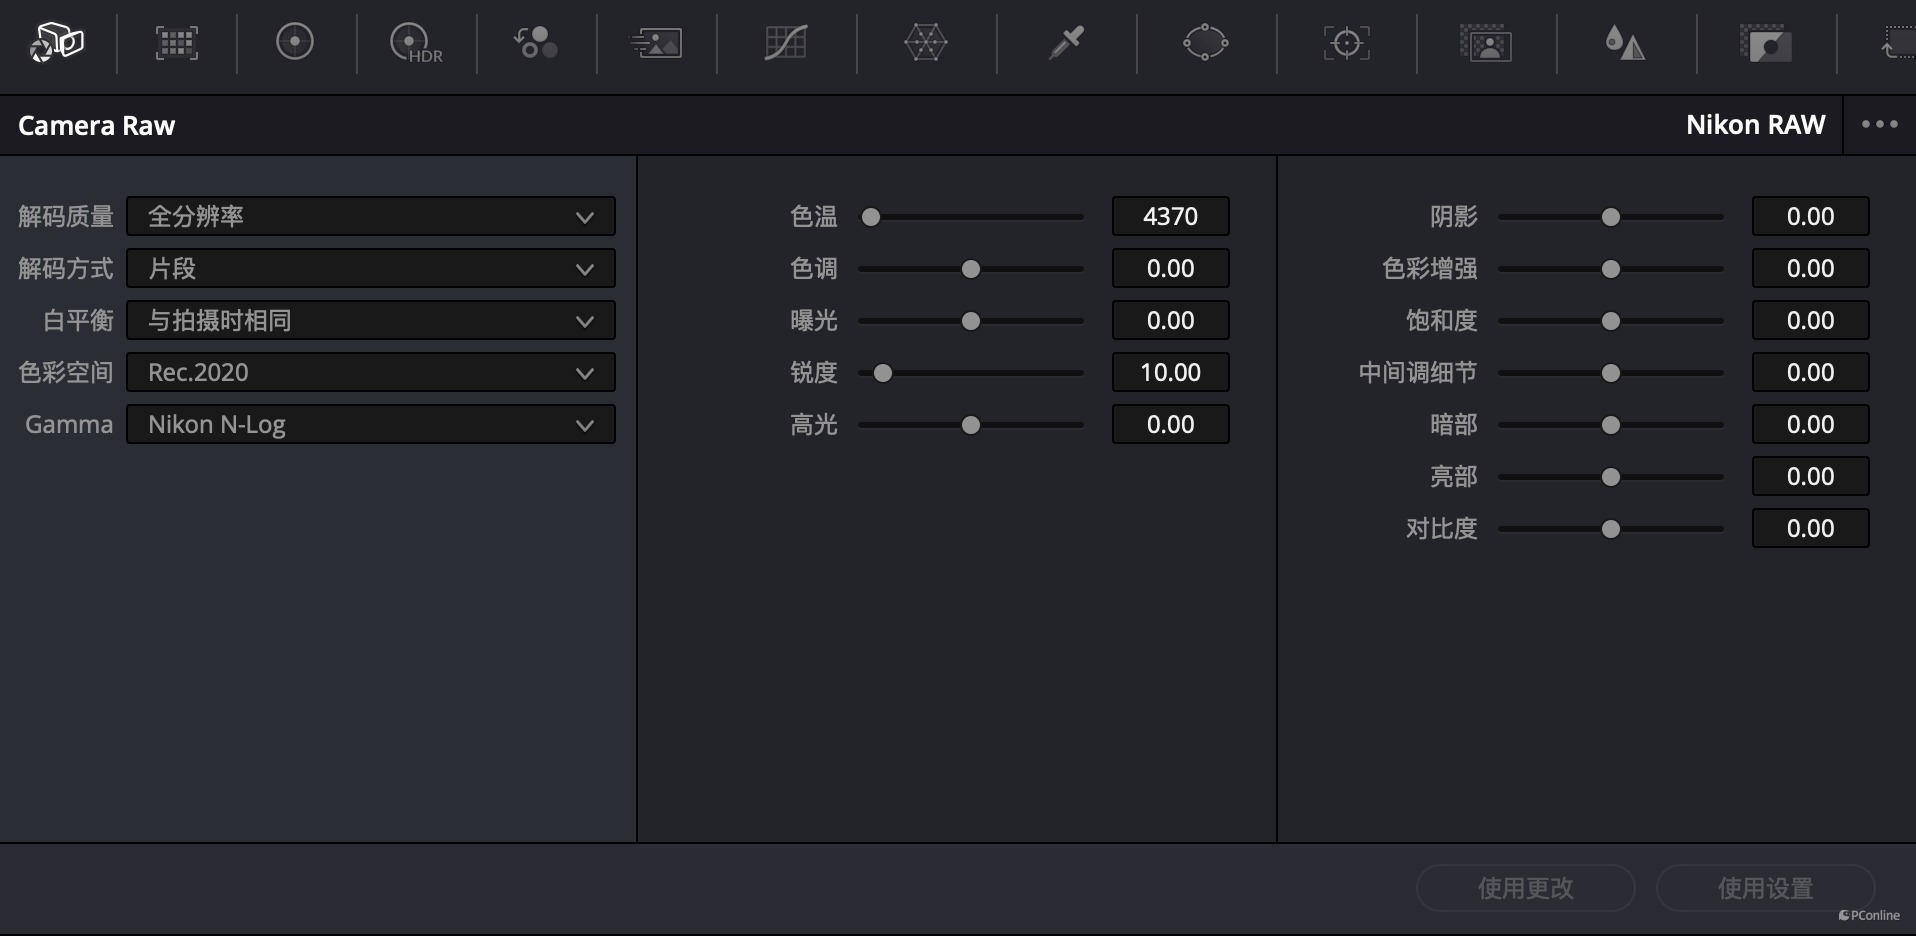This screenshot has width=1916, height=936.
Task: Click the 使用更改 button
Action: point(1525,888)
